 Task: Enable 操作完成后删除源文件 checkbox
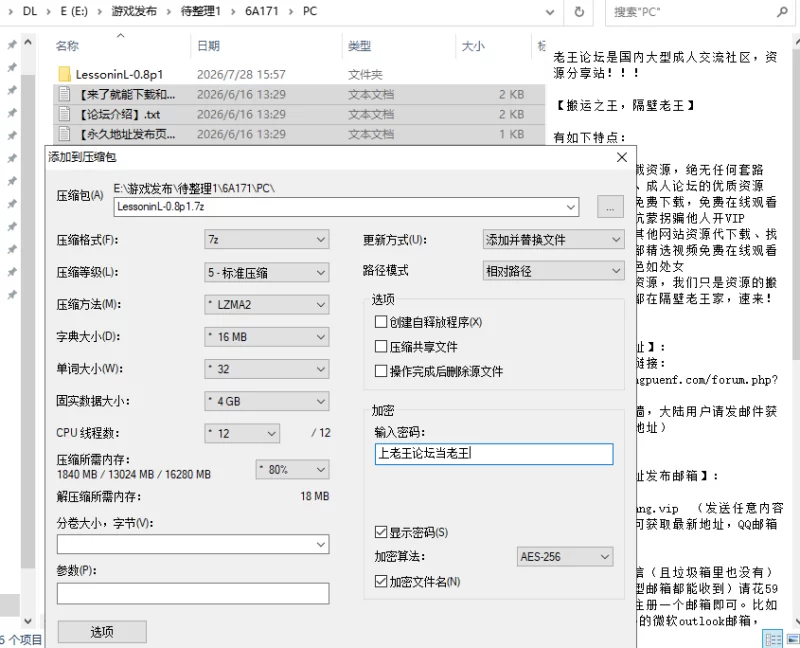point(381,371)
